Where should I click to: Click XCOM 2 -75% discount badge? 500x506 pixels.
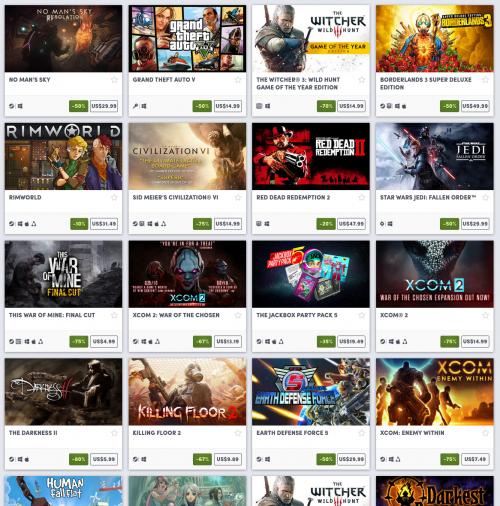449,341
